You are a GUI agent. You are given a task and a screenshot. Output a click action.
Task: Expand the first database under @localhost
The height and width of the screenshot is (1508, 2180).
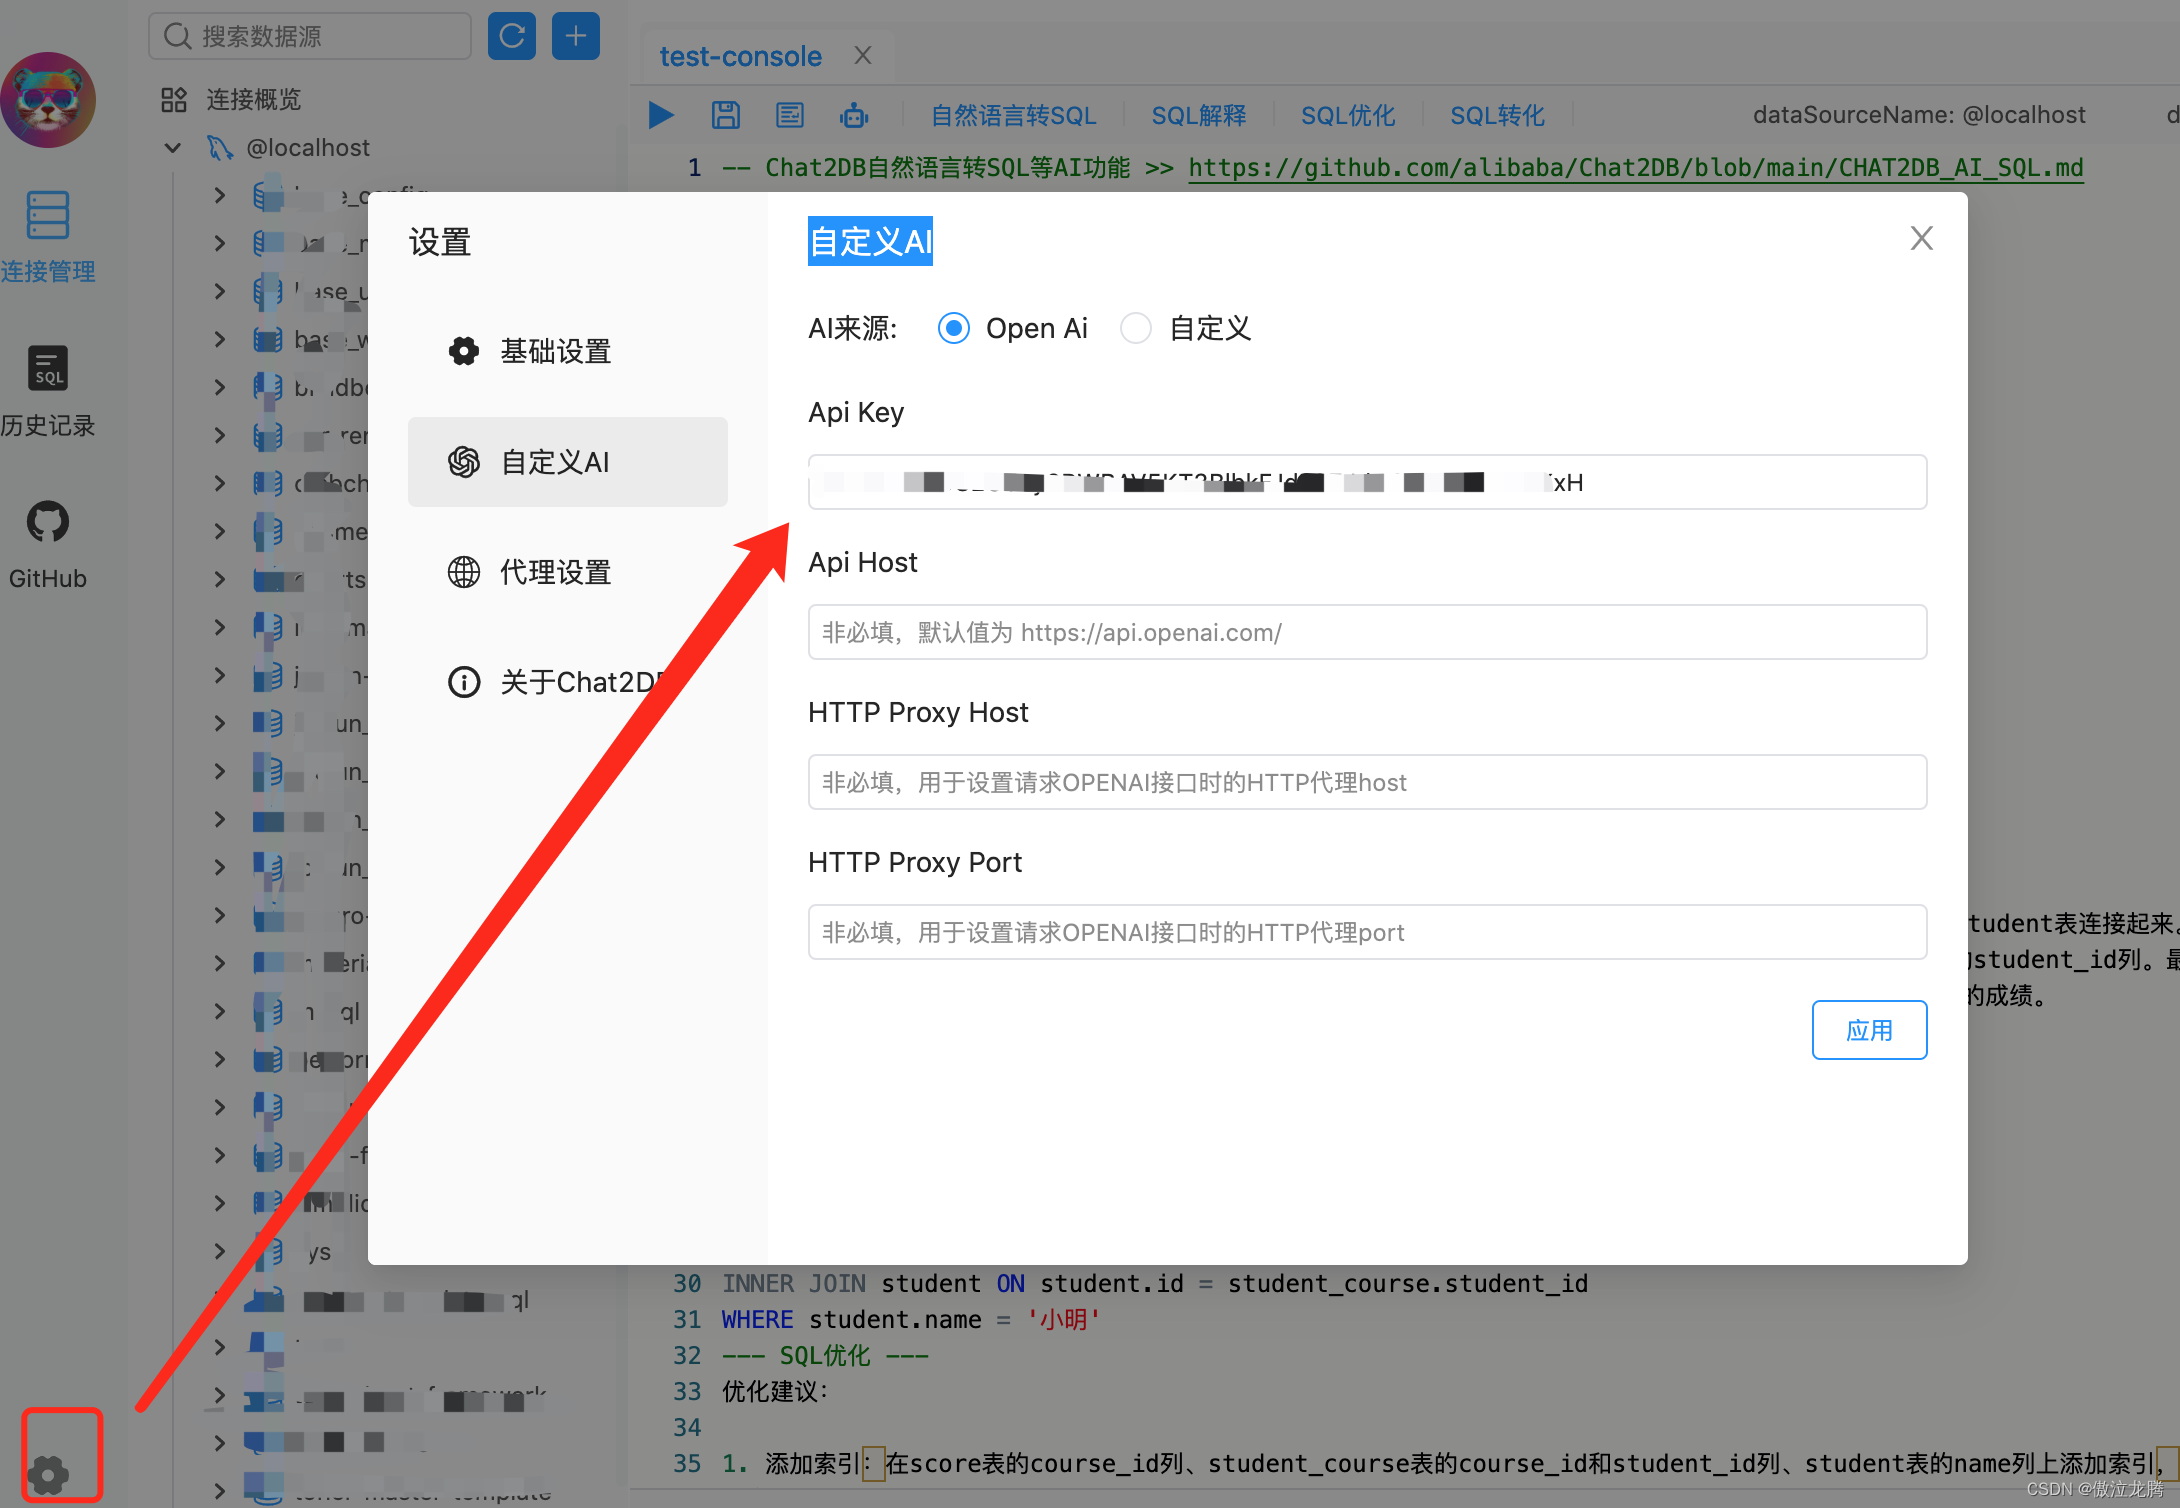click(x=220, y=195)
